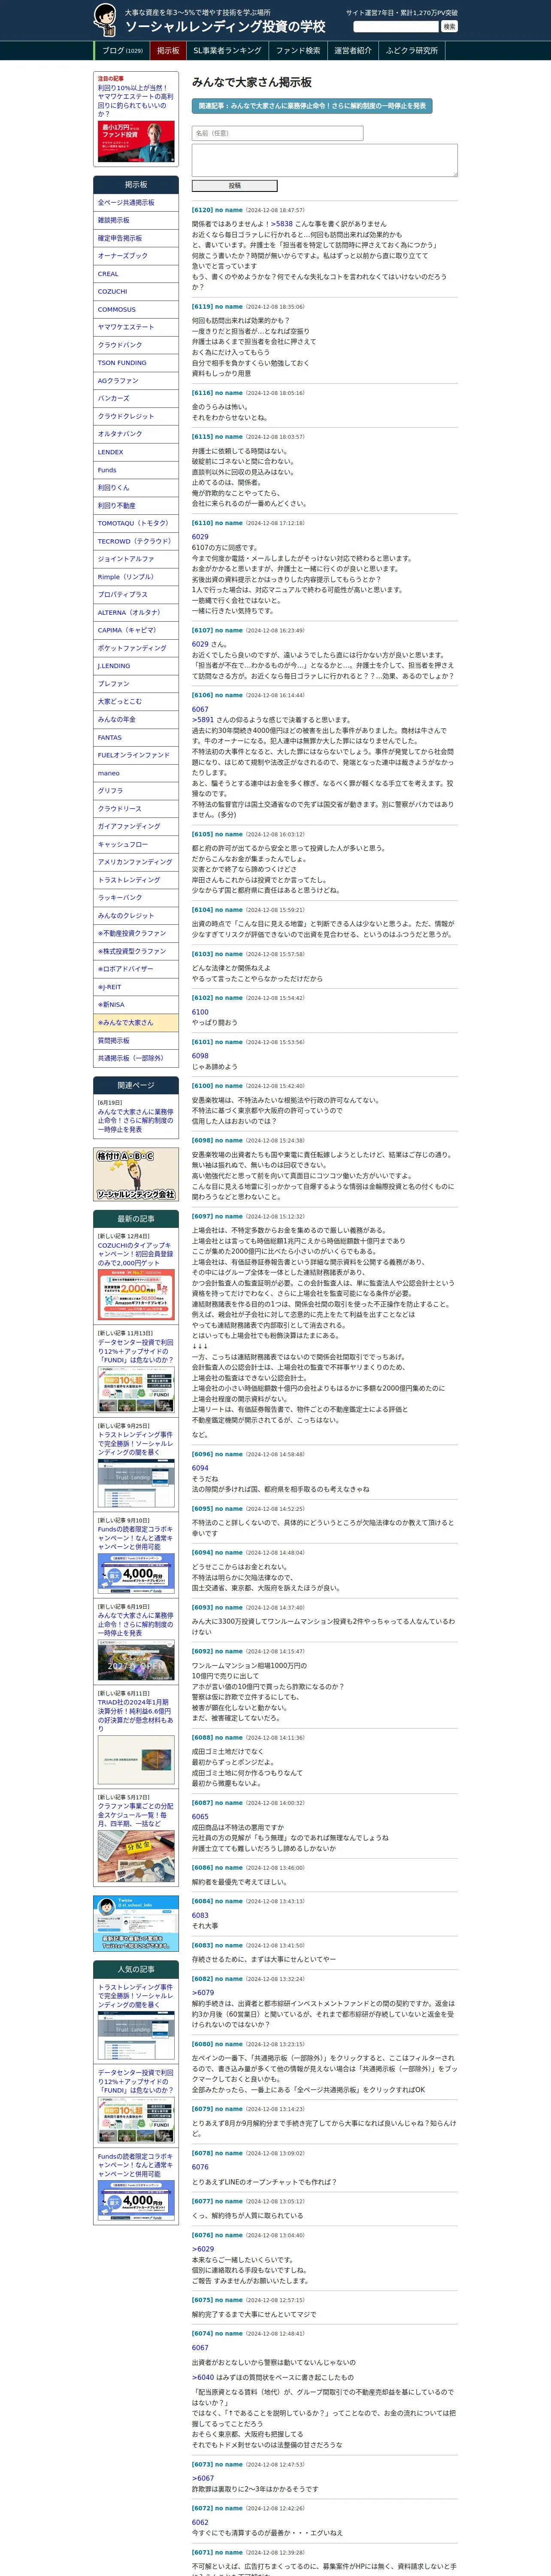
Task: Follow the 6094 reference in post 6096
Action: coord(200,1468)
